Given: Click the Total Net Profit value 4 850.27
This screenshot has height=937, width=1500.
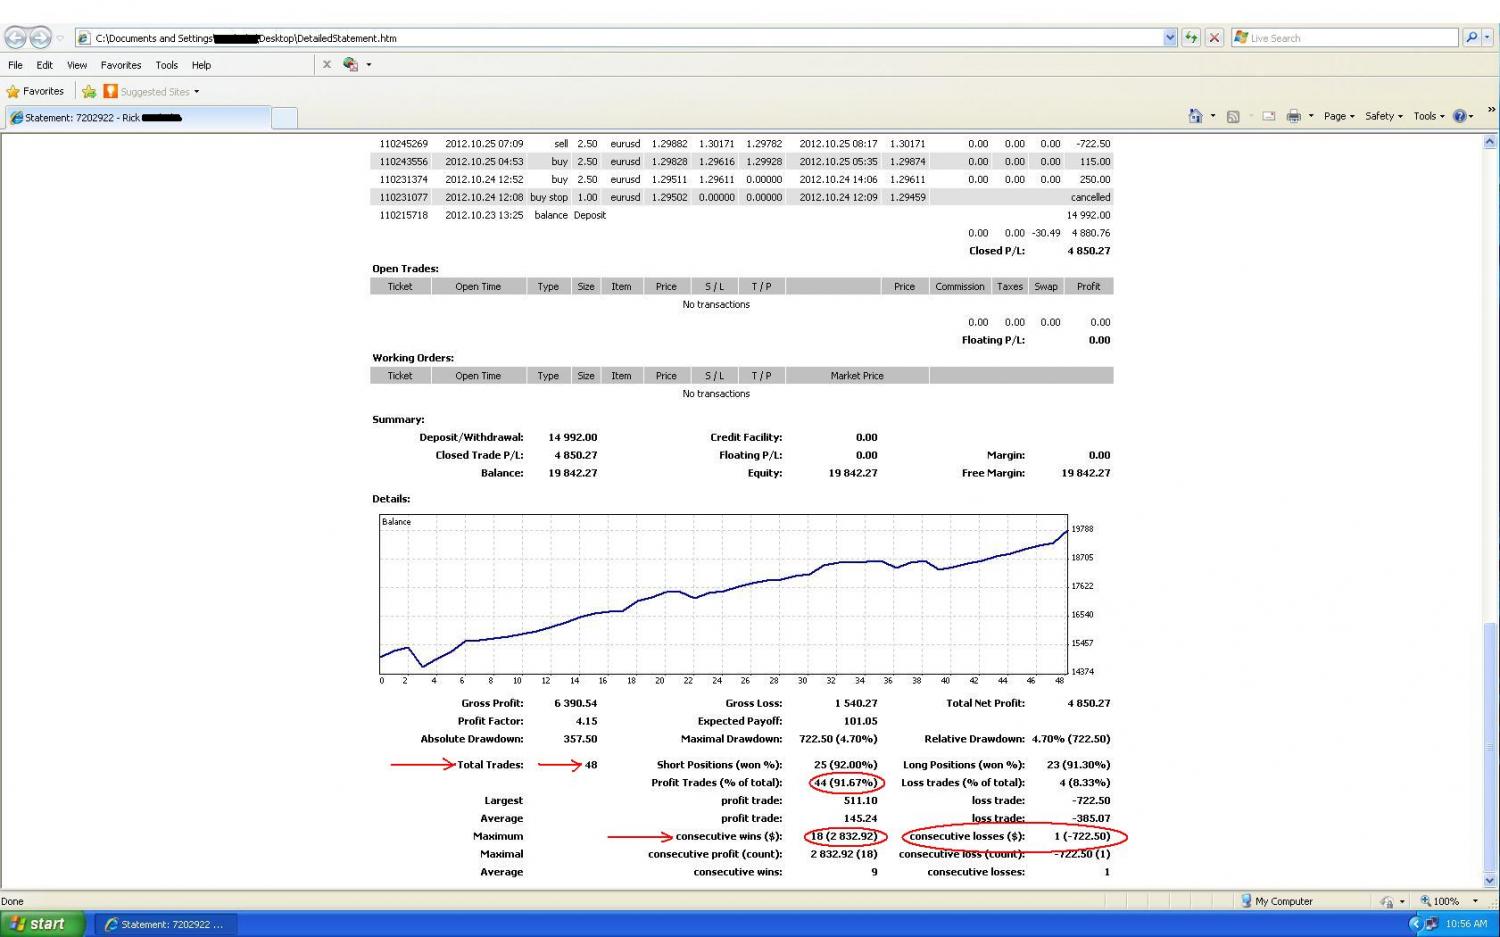Looking at the screenshot, I should click(1088, 703).
